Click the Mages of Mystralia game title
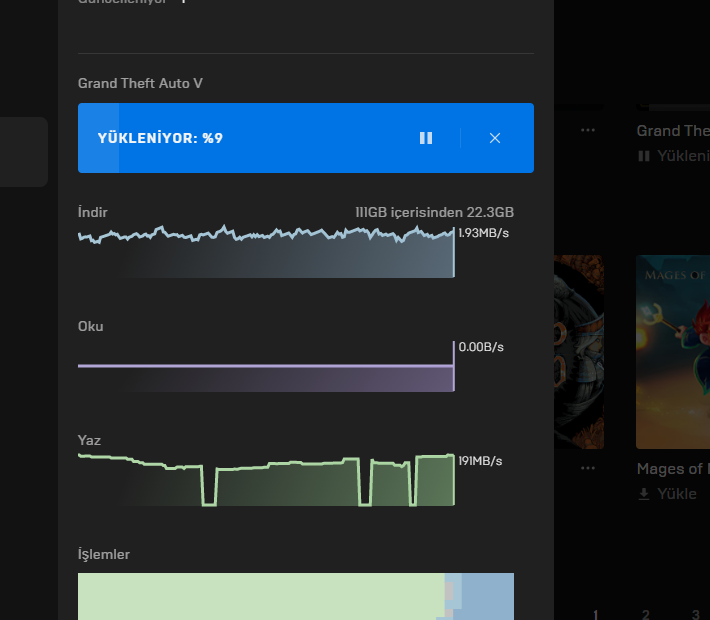 pos(673,469)
